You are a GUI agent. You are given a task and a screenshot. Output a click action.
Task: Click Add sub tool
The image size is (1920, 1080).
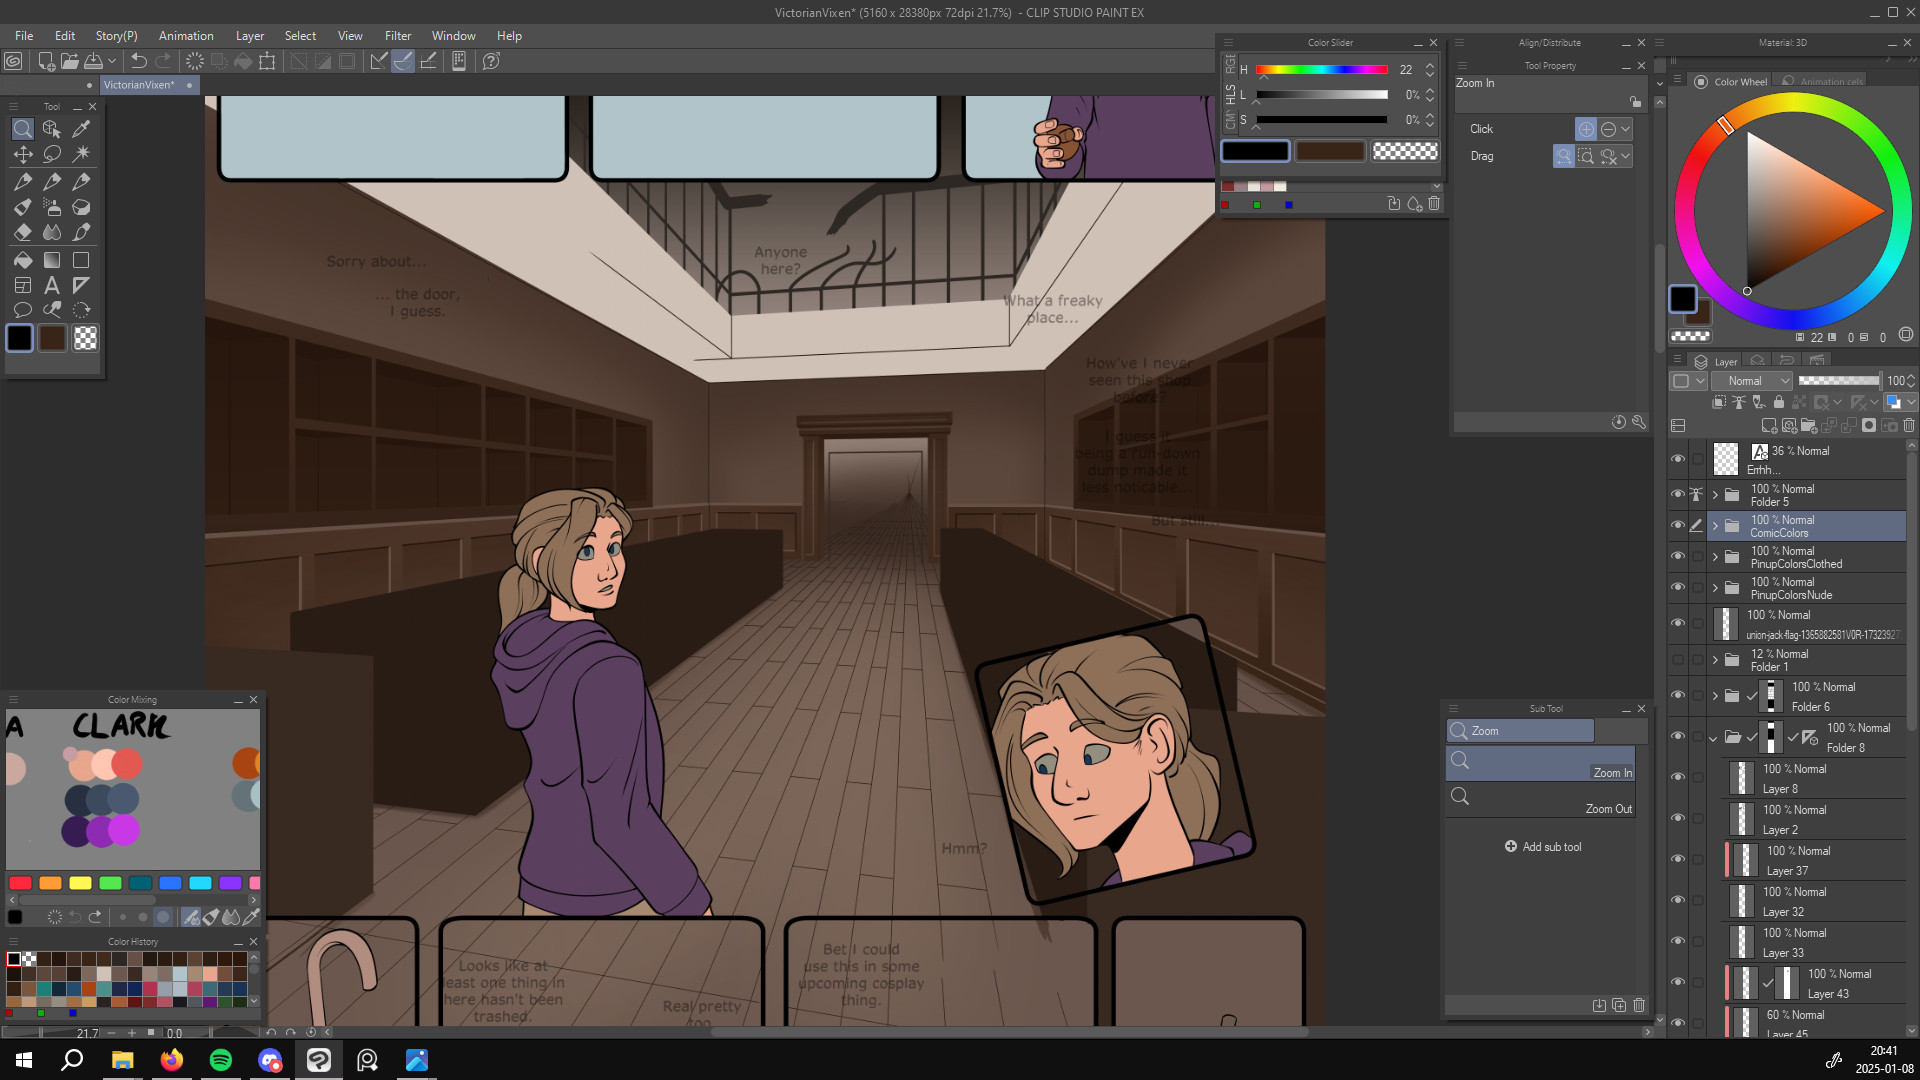coord(1543,847)
